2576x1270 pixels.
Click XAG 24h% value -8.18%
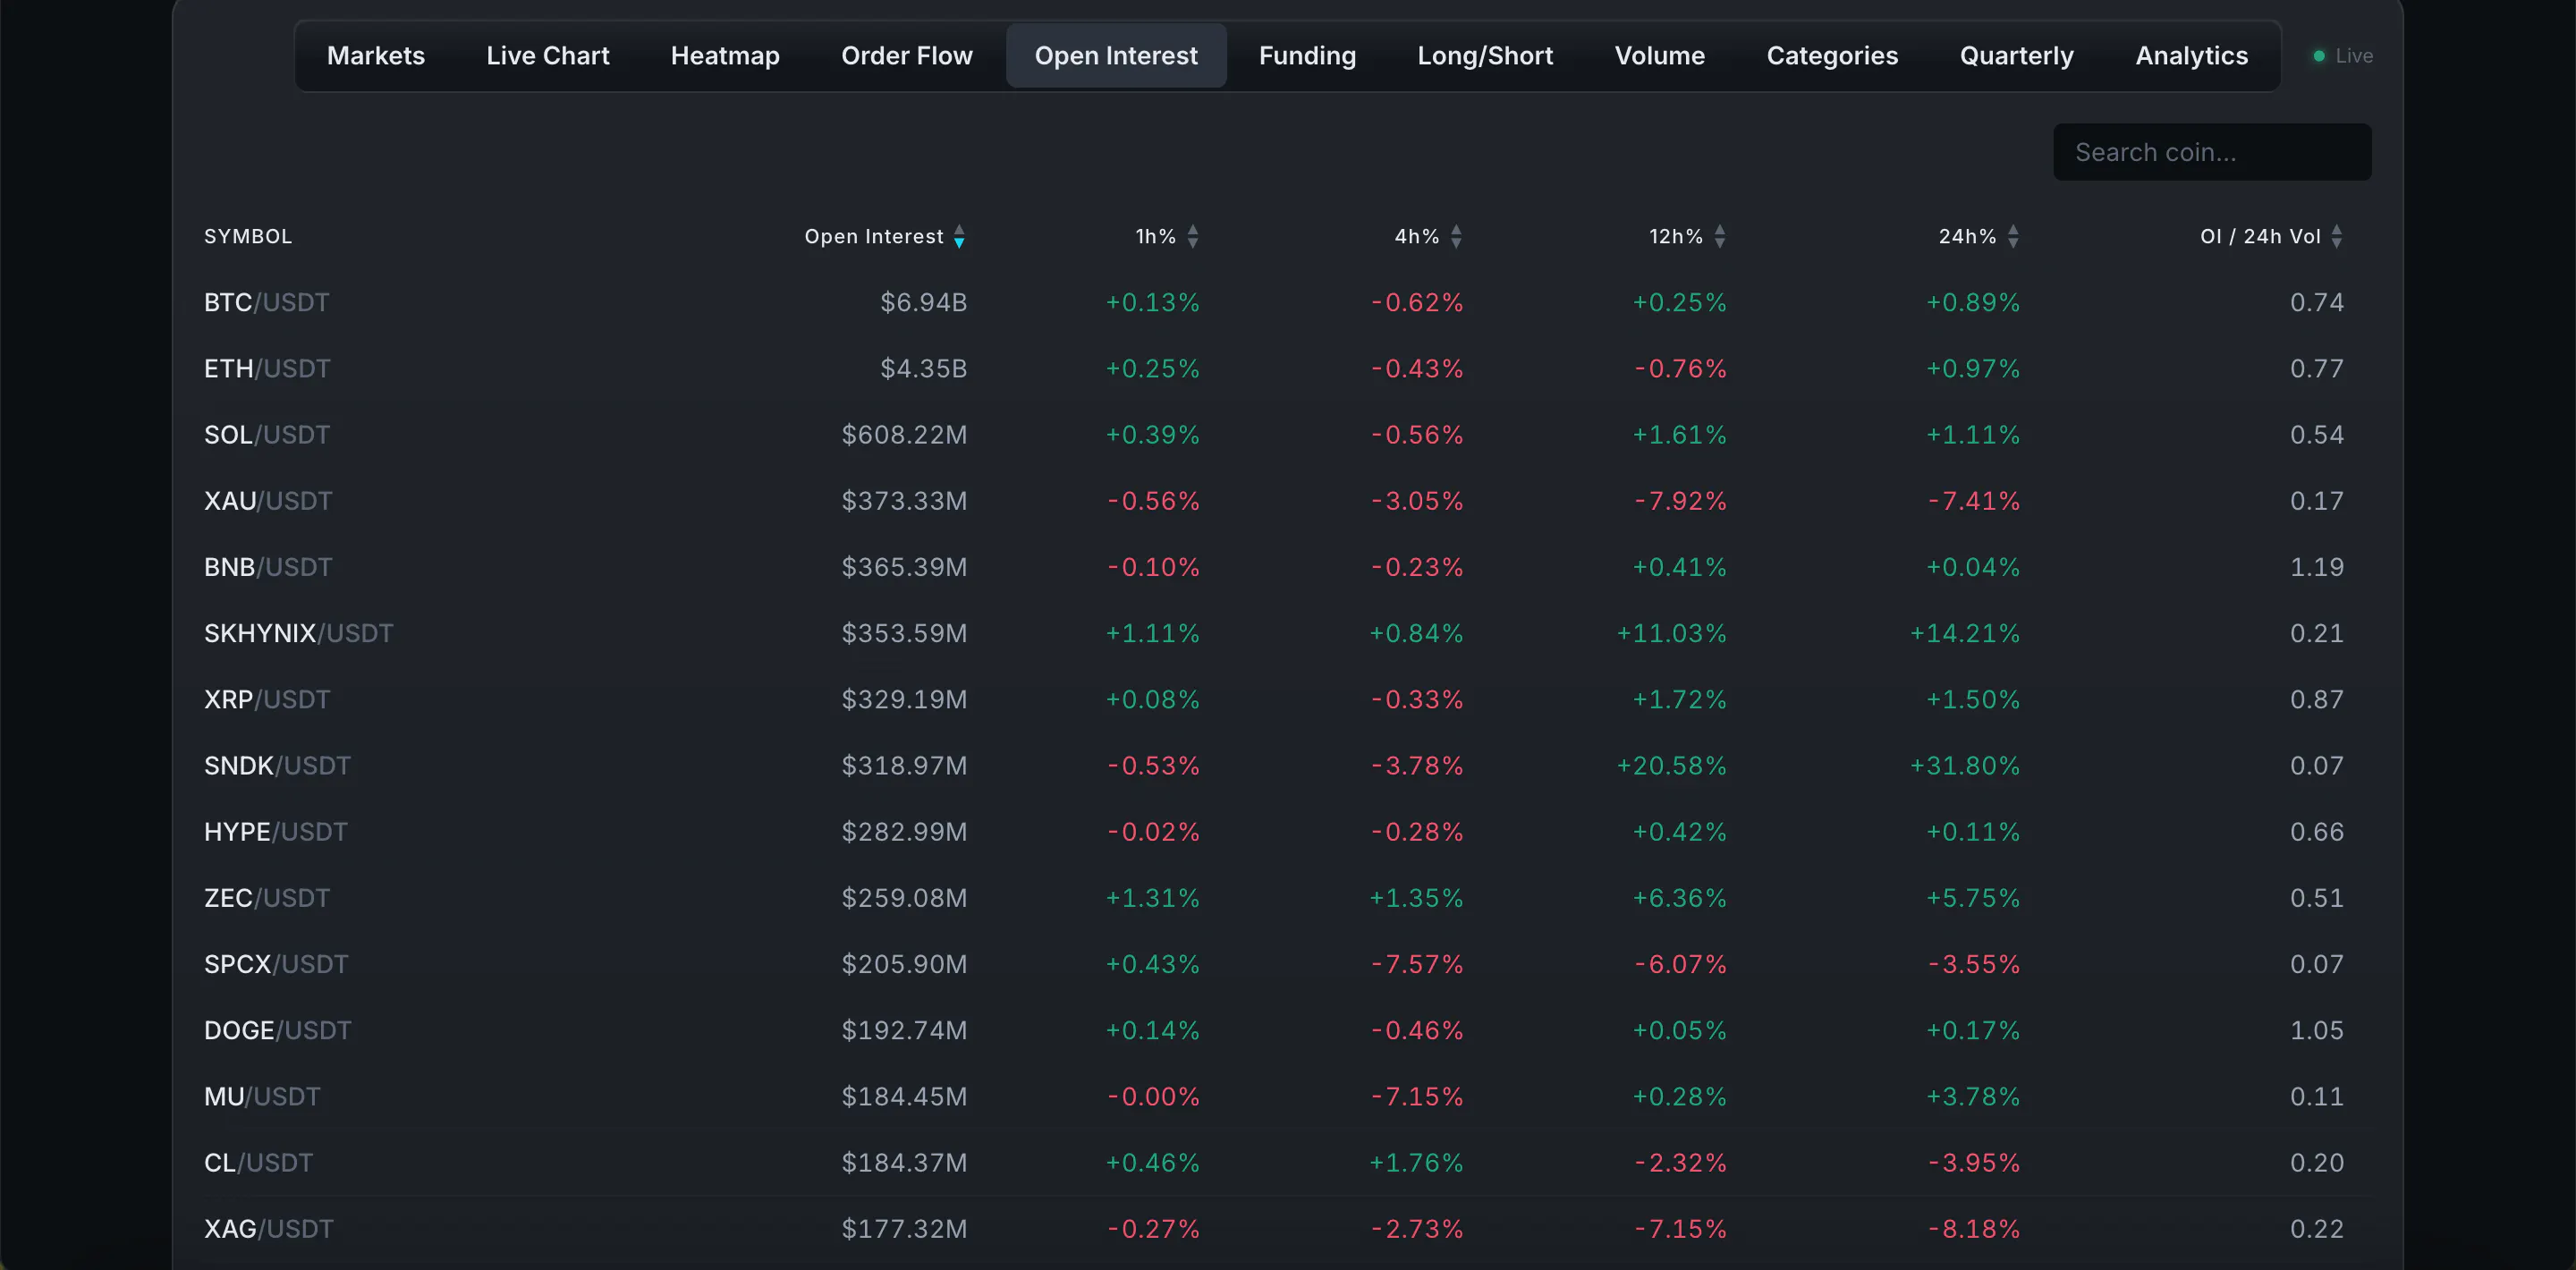tap(1974, 1229)
